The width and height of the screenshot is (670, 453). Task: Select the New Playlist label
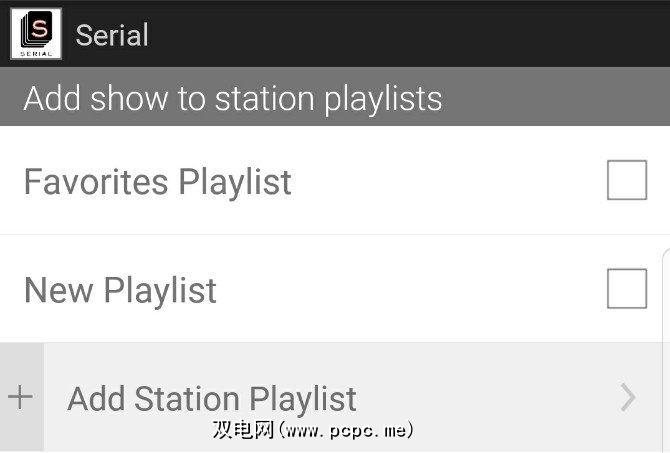tap(120, 291)
